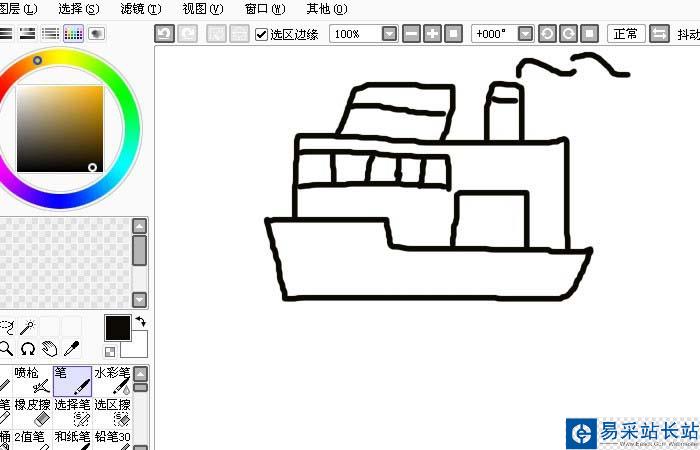Select the eyedropper color picker tool
700x450 pixels.
[71, 349]
